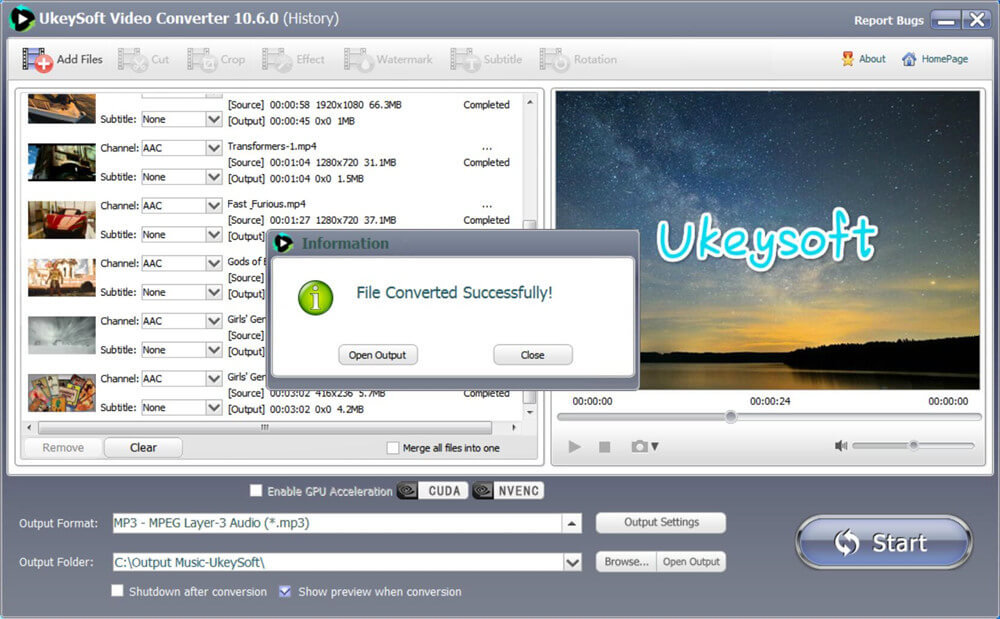Close the Information dialog
The height and width of the screenshot is (619, 1000).
[533, 354]
